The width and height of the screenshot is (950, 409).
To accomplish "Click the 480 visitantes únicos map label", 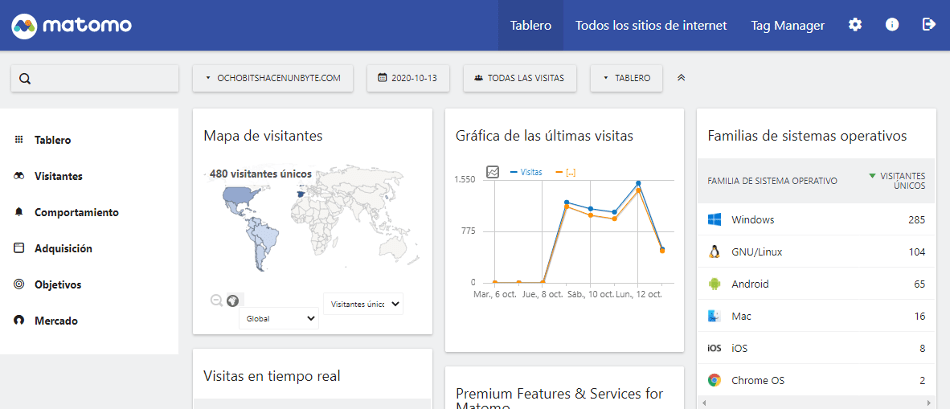I will 261,174.
